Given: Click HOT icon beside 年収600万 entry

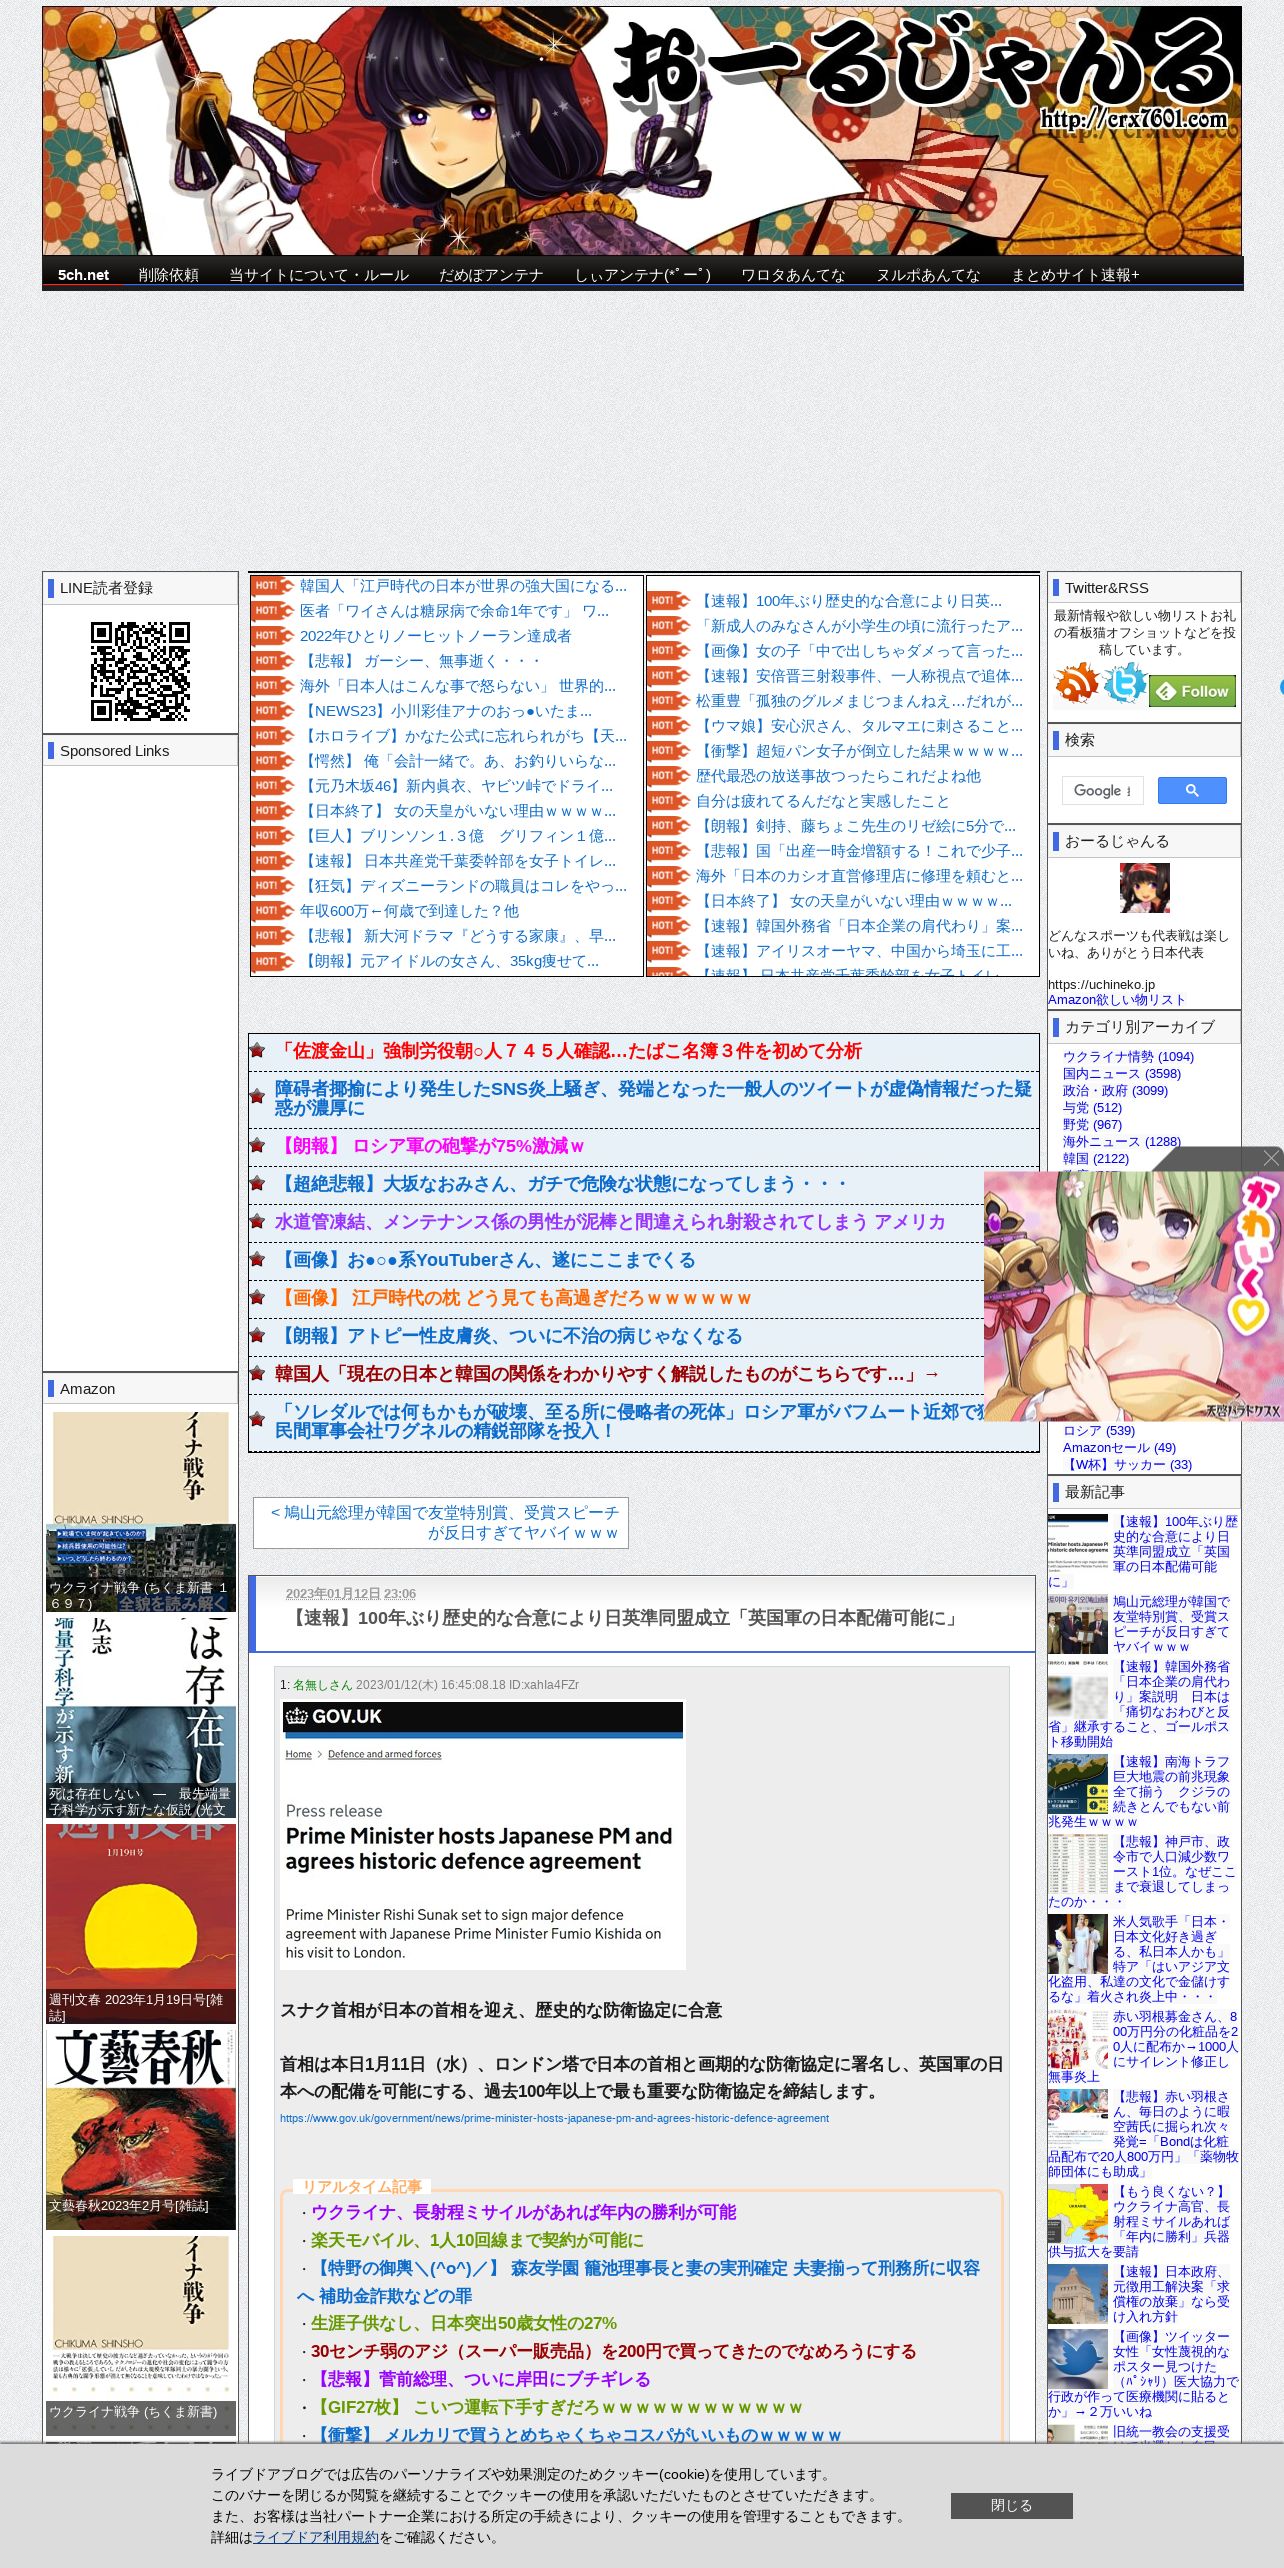Looking at the screenshot, I should point(272,911).
